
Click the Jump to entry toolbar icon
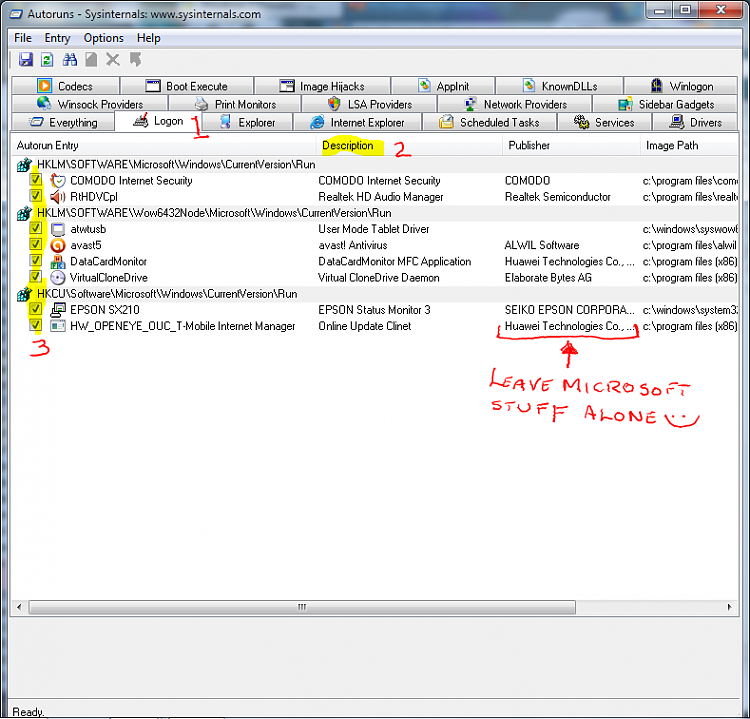[135, 60]
